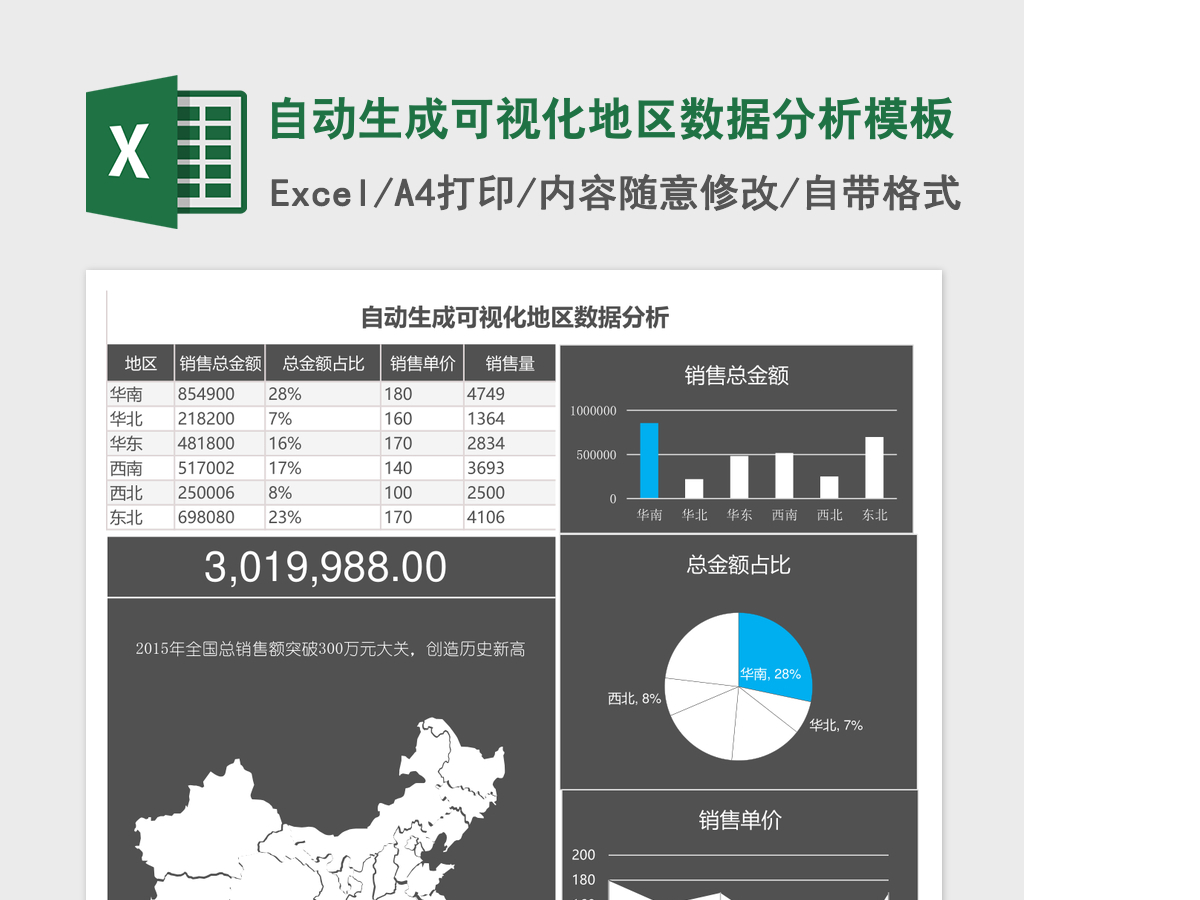Click the 总金额占比 column header
Viewport: 1200px width, 900px height.
pos(323,363)
